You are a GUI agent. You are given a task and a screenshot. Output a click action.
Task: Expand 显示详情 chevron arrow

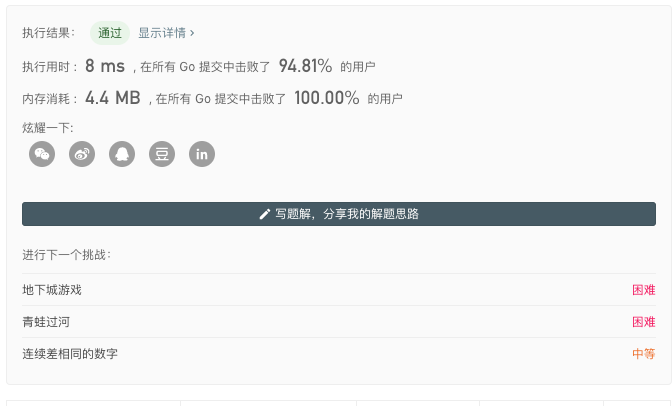click(x=192, y=33)
